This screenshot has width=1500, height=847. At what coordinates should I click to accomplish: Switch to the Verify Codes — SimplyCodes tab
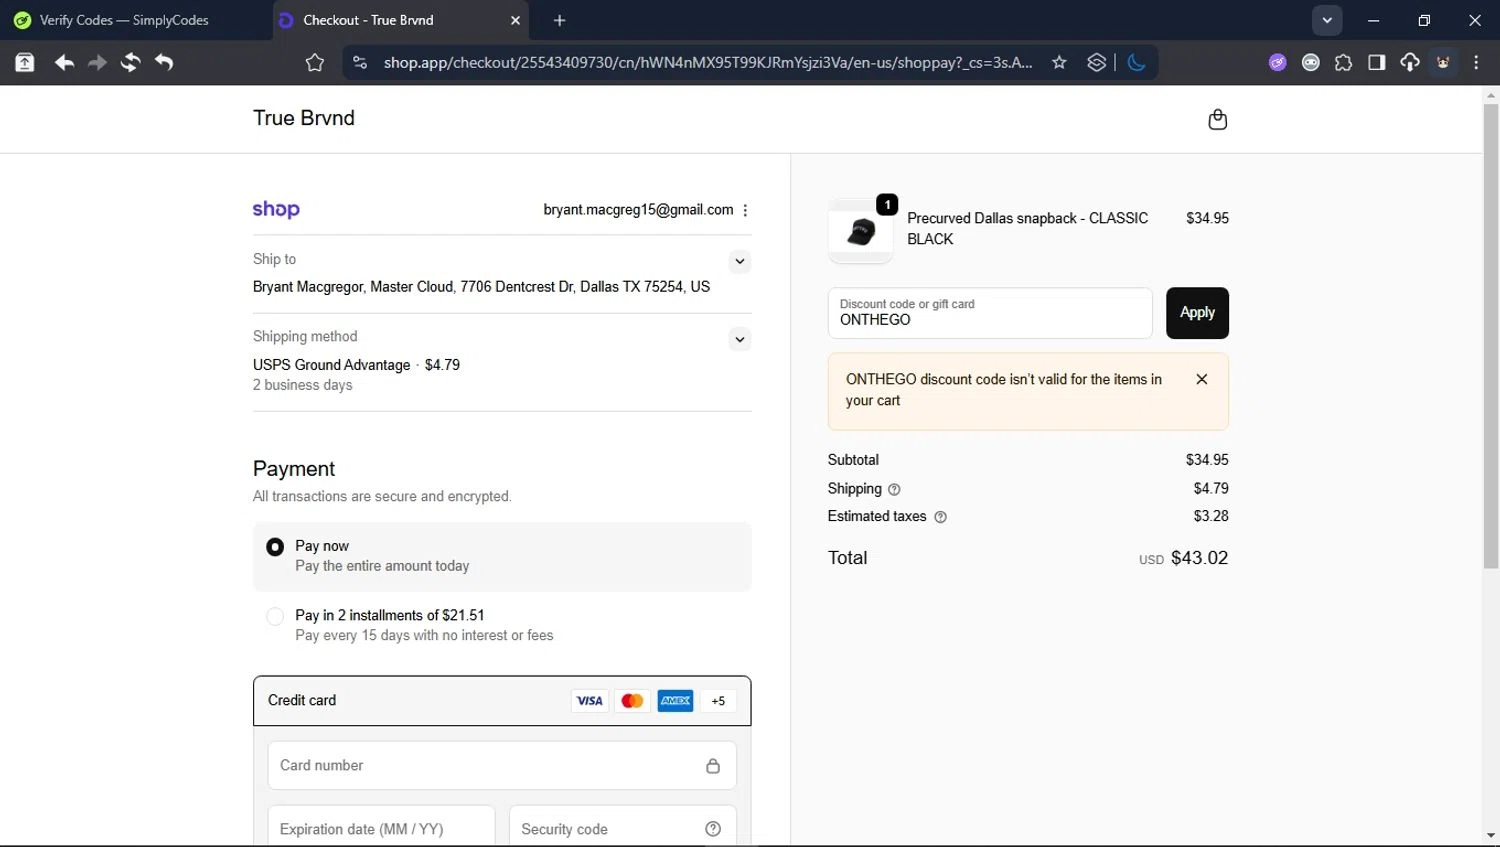tap(124, 20)
